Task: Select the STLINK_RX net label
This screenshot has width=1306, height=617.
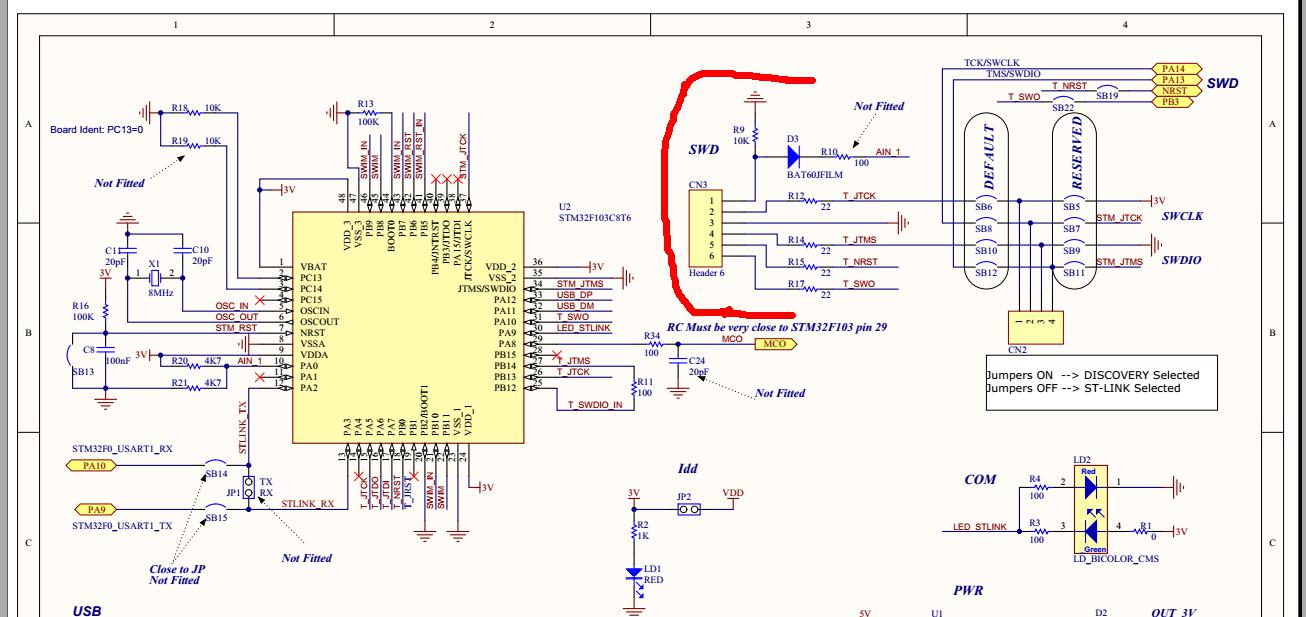Action: 308,503
